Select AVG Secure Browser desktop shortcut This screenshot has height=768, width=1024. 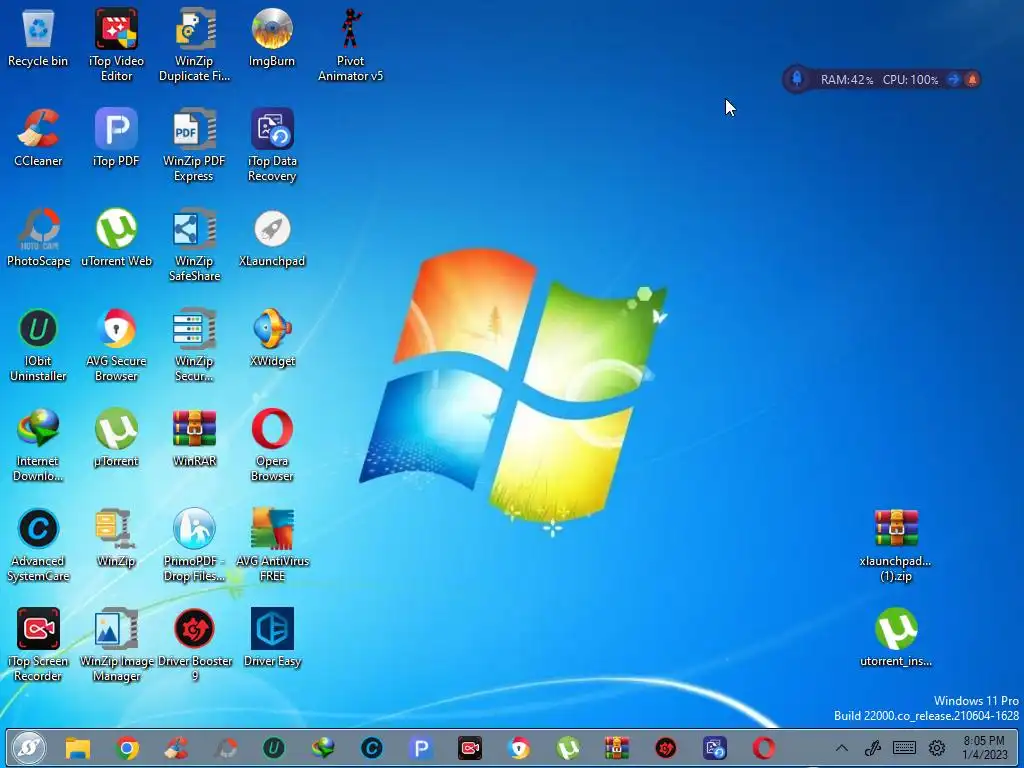(116, 345)
